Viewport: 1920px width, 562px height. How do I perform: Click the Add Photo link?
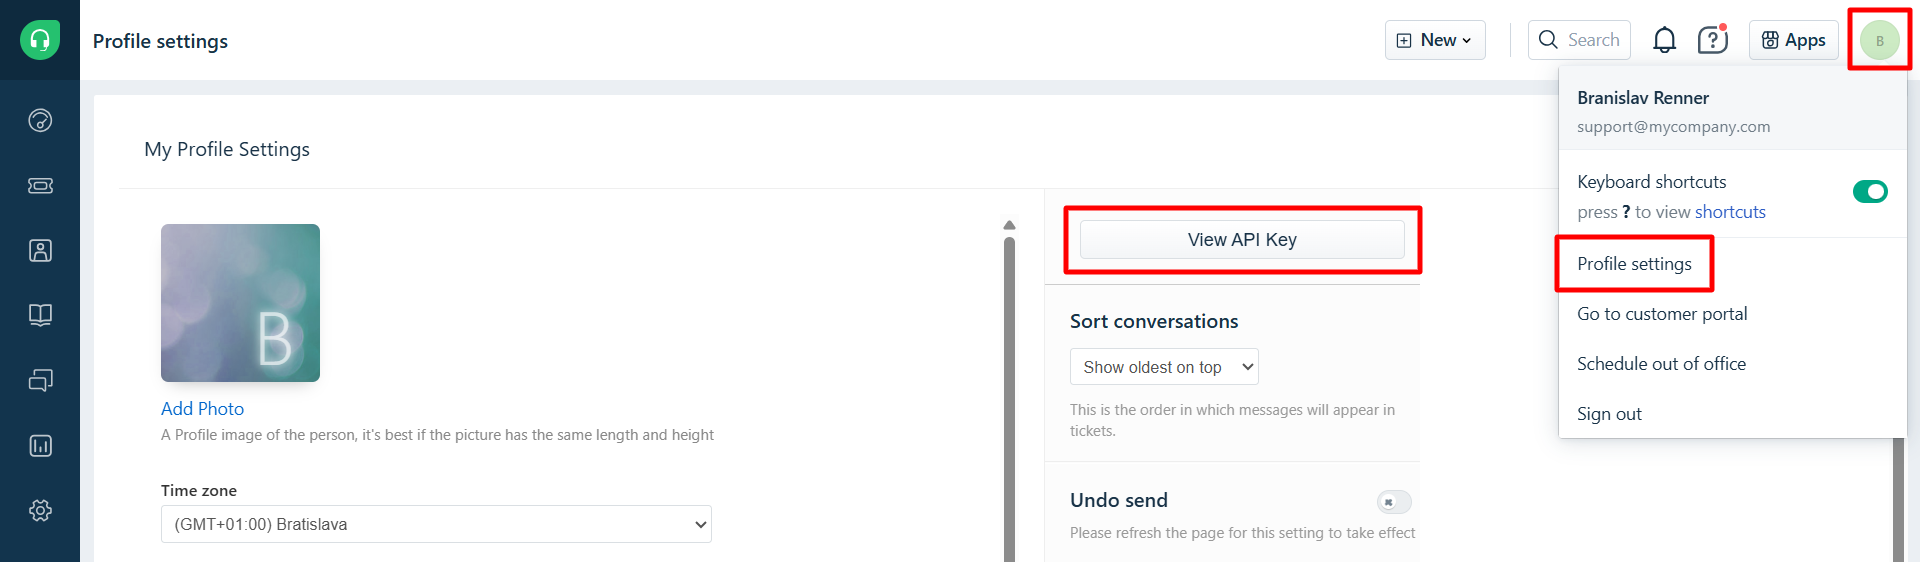click(202, 409)
